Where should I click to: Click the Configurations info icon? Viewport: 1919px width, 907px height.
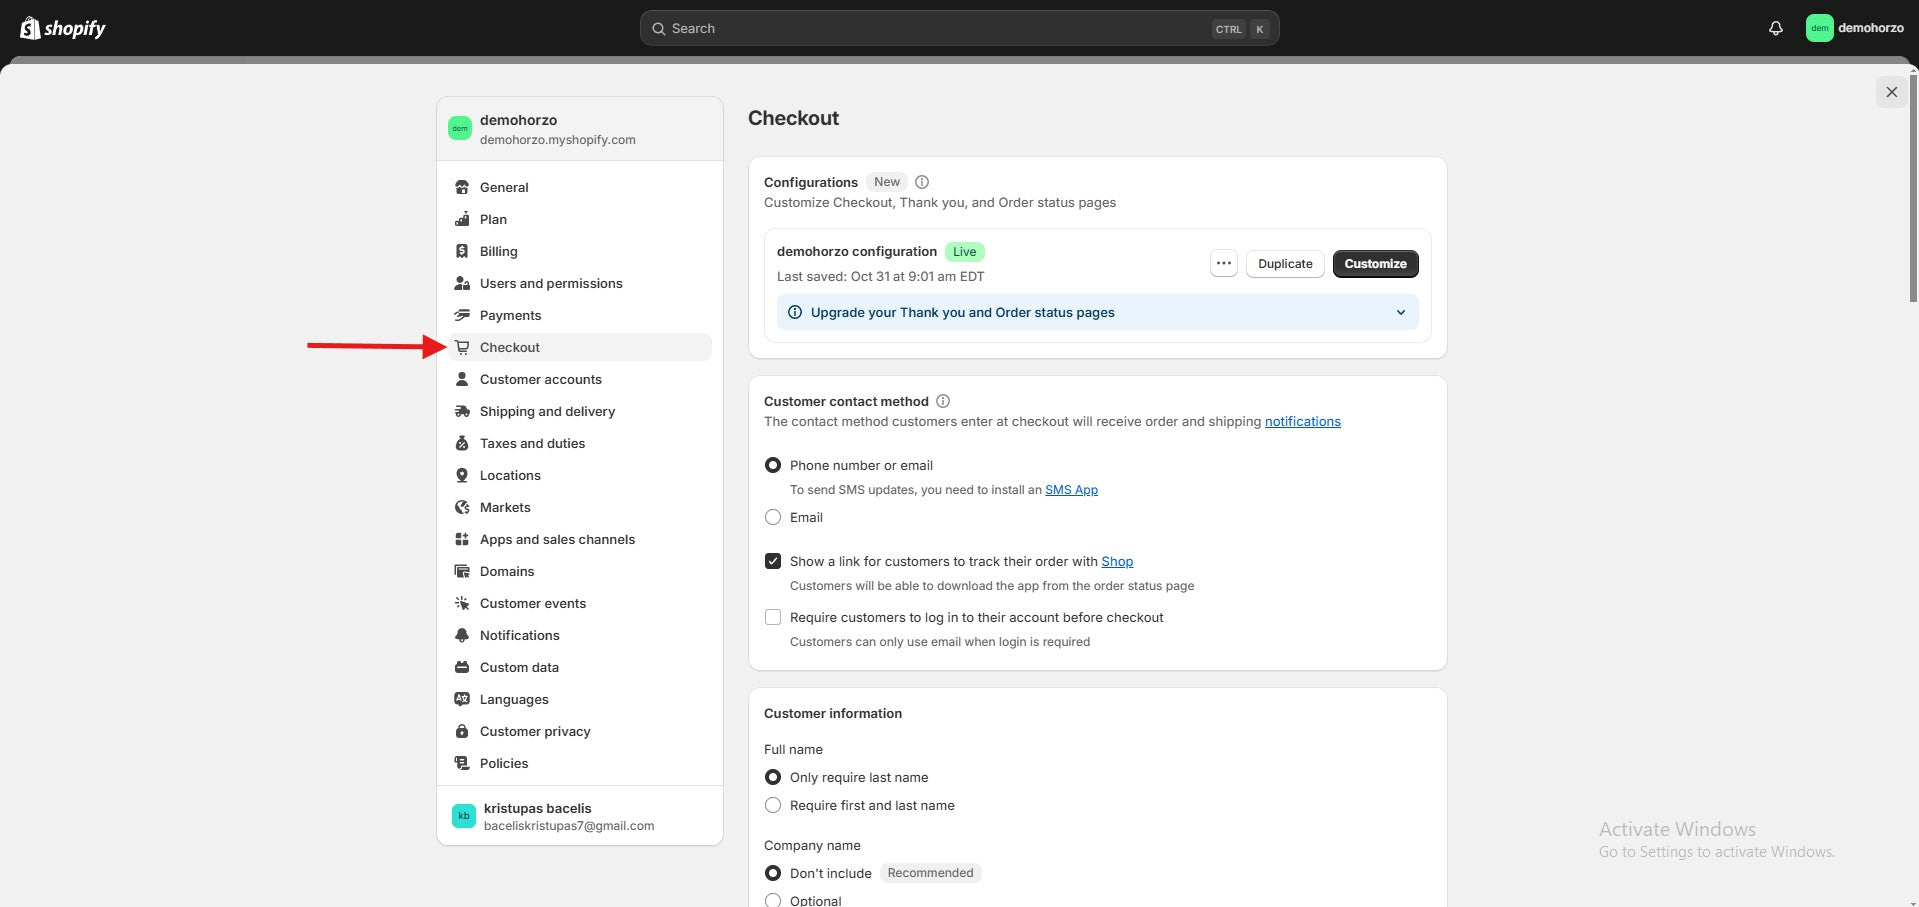click(922, 182)
